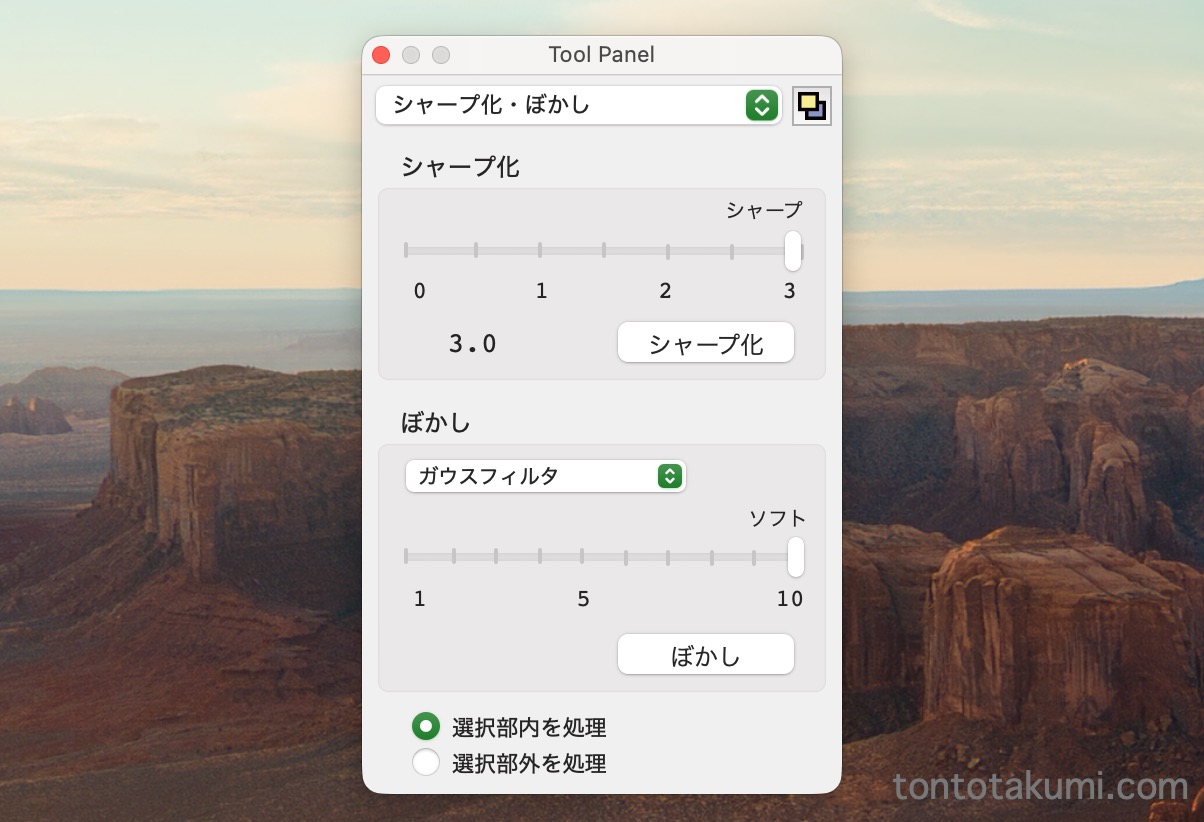Click the Tool Panel window title
1204x822 pixels.
(601, 55)
